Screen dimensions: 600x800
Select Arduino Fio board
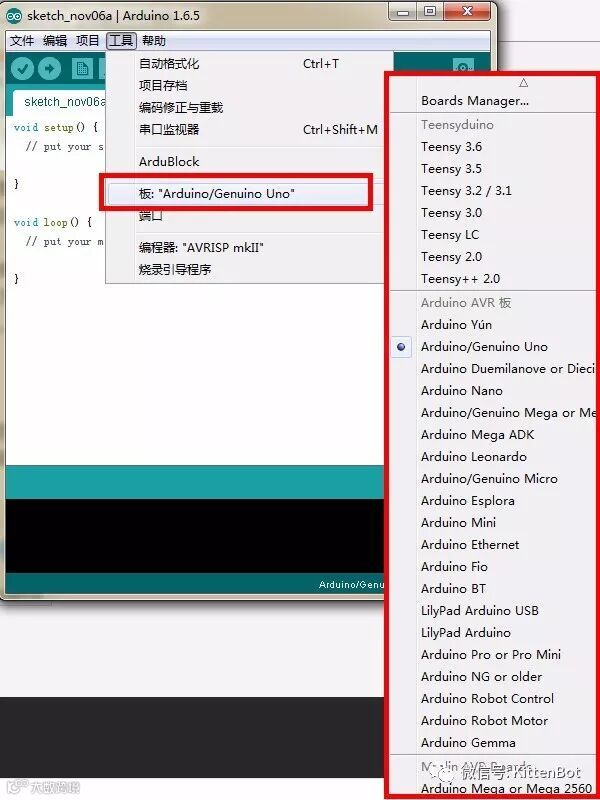[x=493, y=566]
